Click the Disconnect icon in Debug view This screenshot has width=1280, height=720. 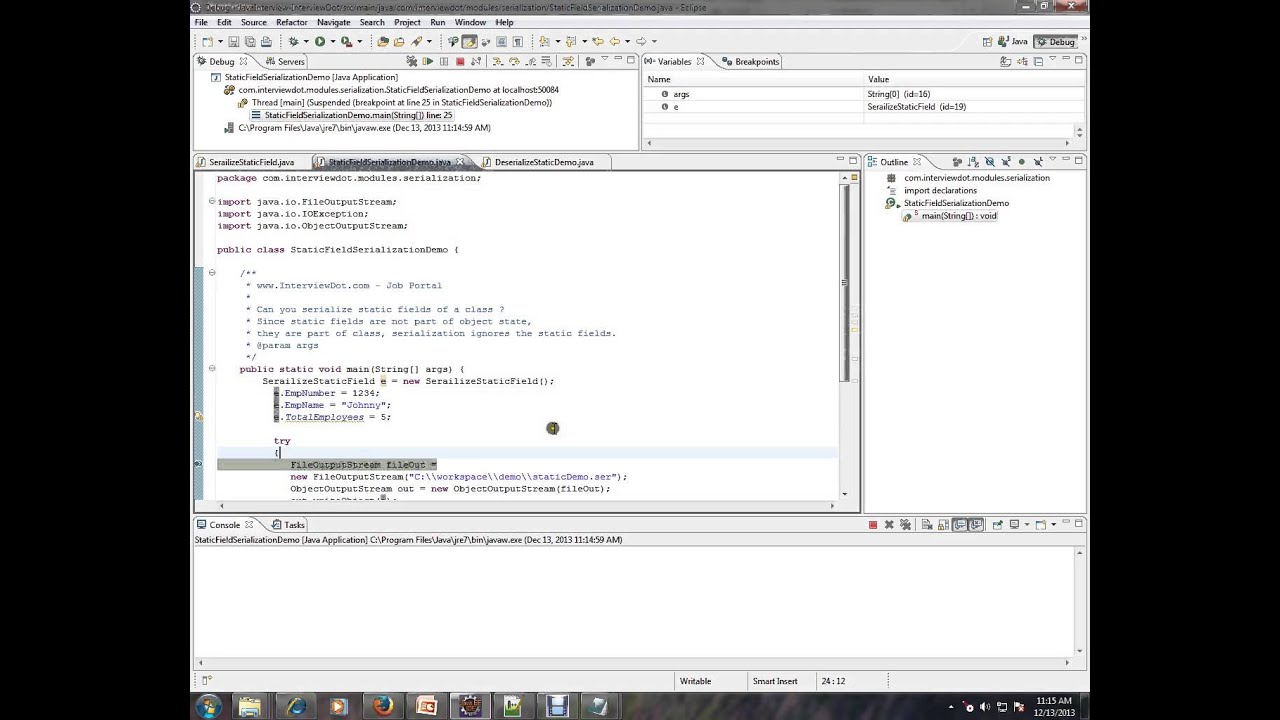(x=476, y=61)
